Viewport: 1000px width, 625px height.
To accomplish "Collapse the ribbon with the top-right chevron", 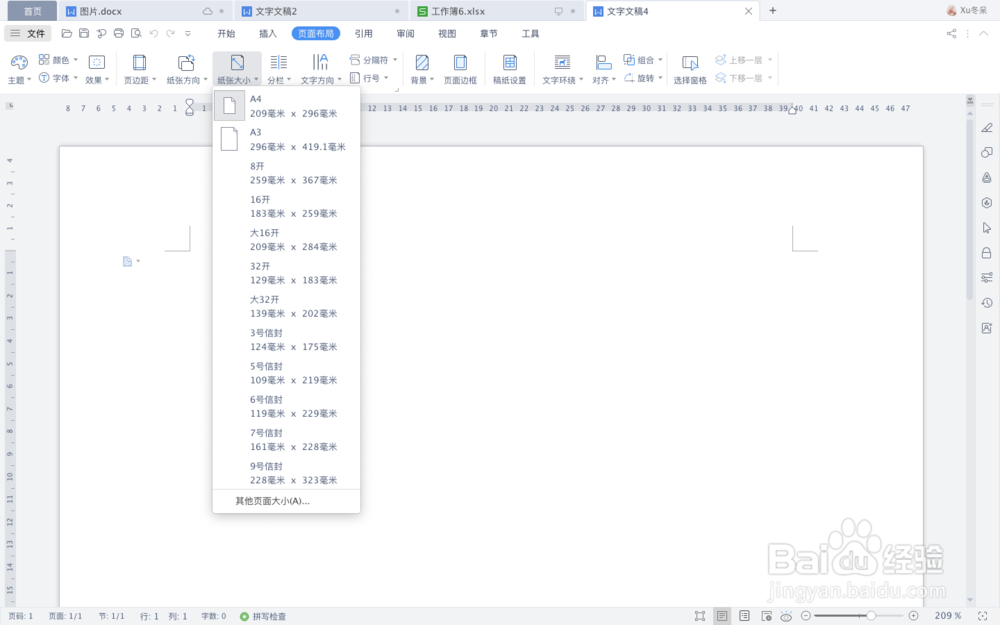I will pos(983,34).
